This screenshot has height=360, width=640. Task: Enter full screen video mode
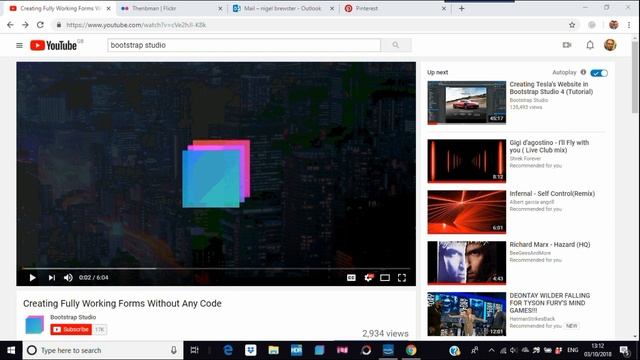click(402, 278)
